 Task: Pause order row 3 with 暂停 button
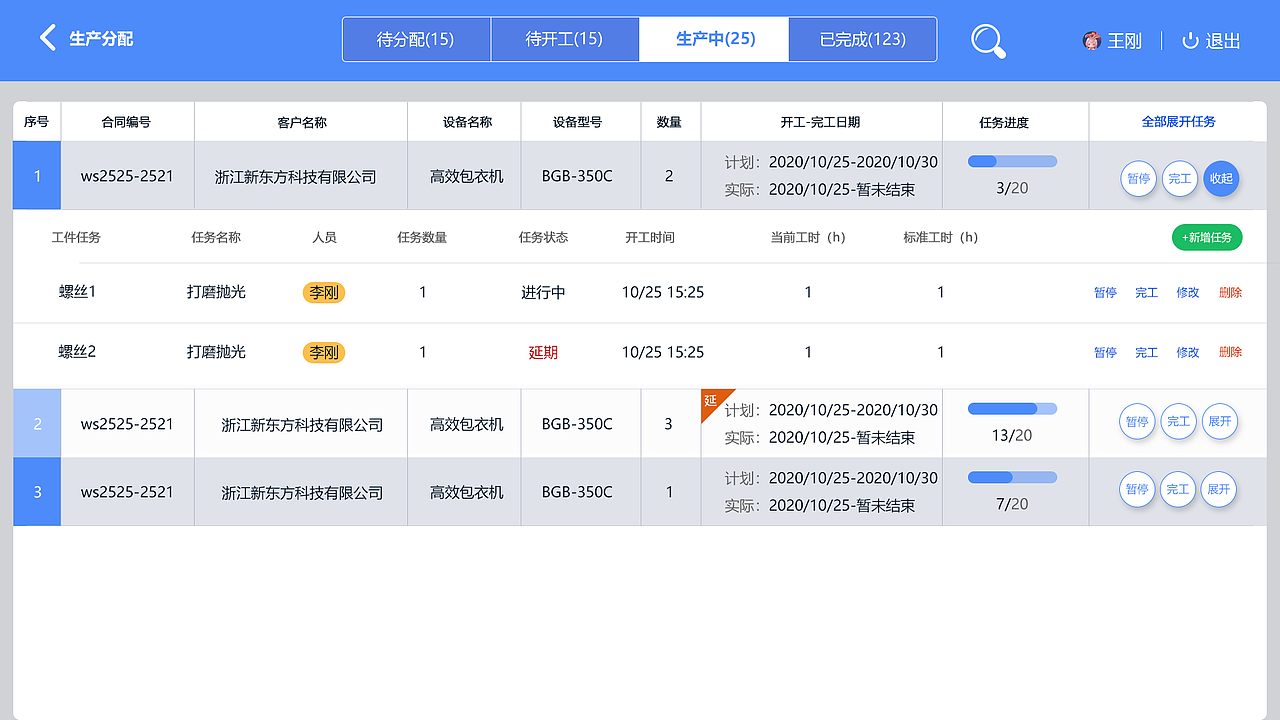[1137, 489]
